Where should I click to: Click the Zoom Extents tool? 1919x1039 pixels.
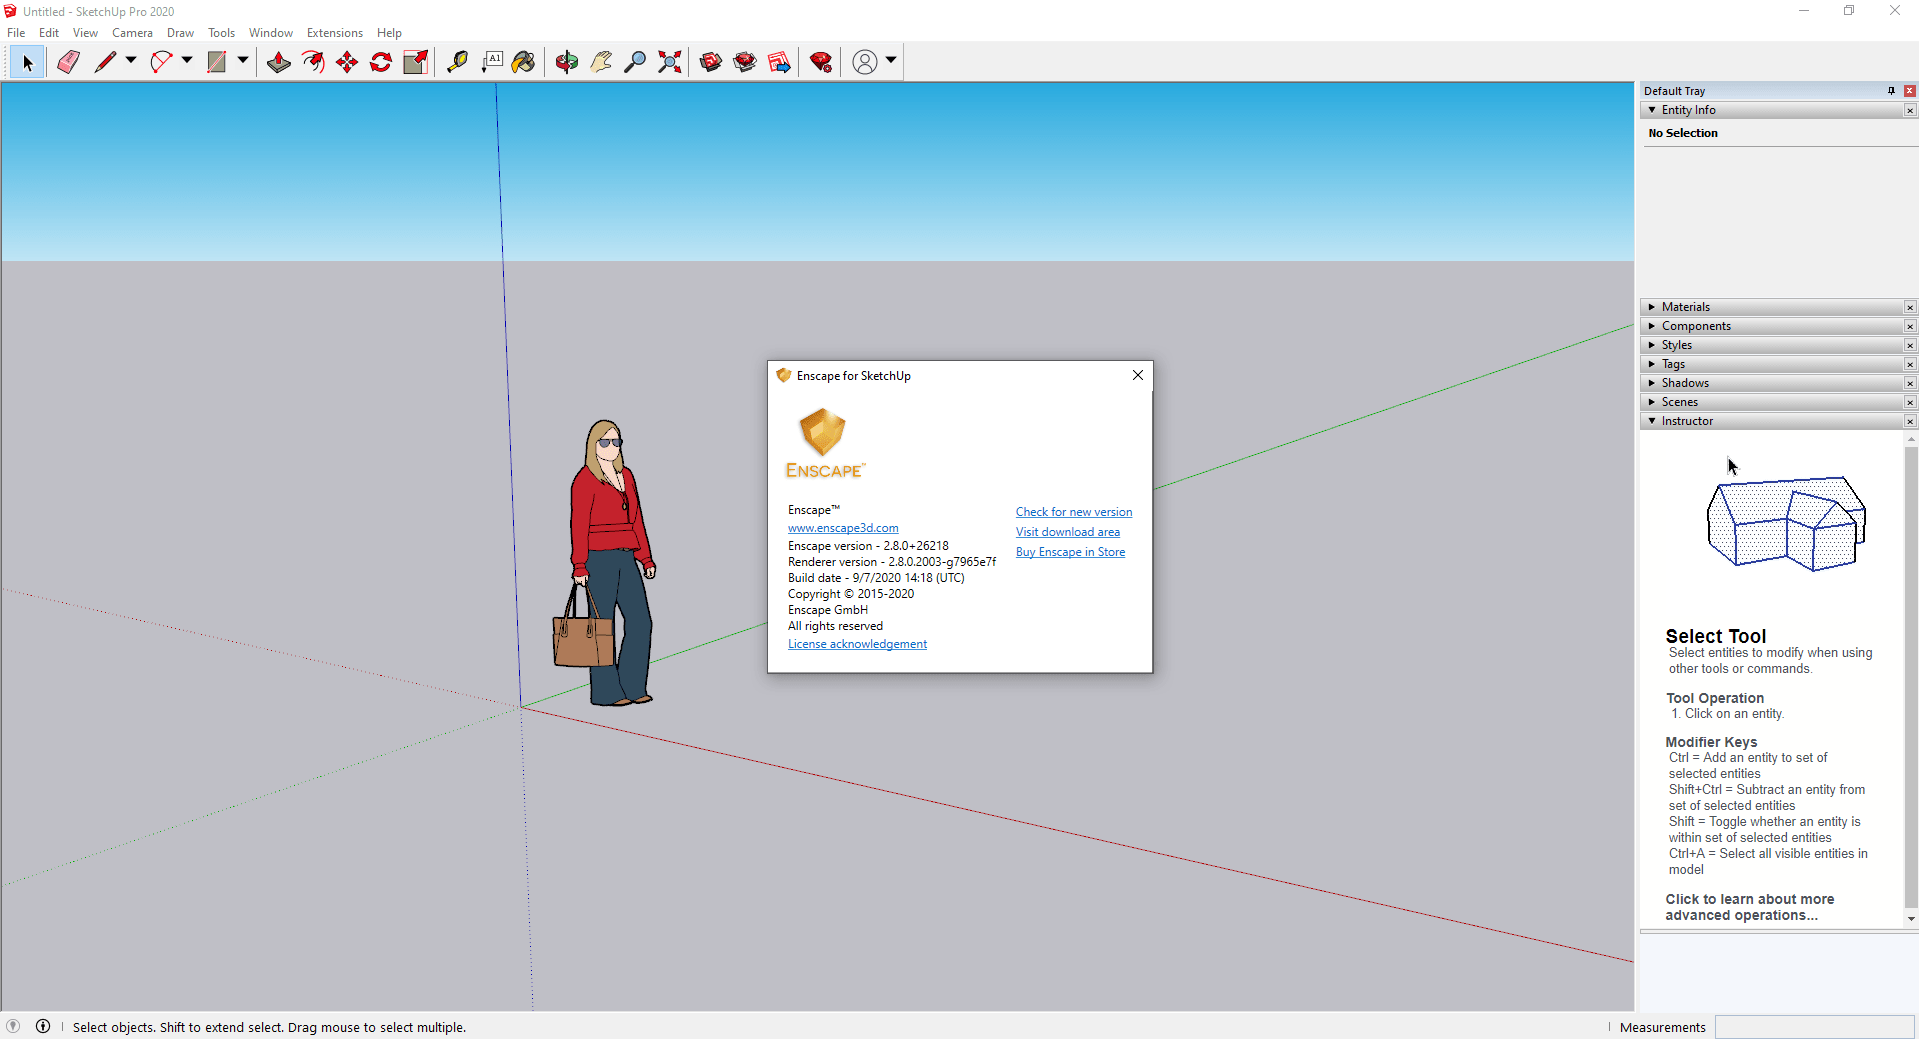(670, 62)
